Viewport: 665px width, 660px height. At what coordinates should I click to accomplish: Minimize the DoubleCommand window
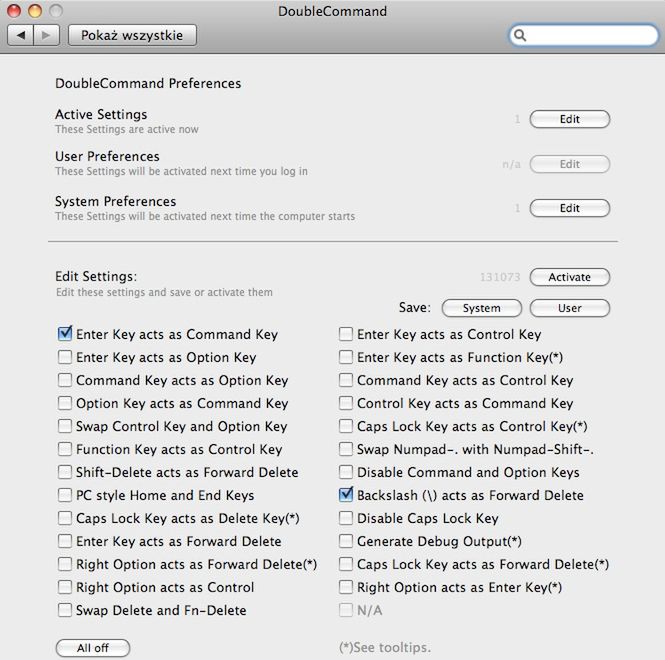click(x=35, y=11)
